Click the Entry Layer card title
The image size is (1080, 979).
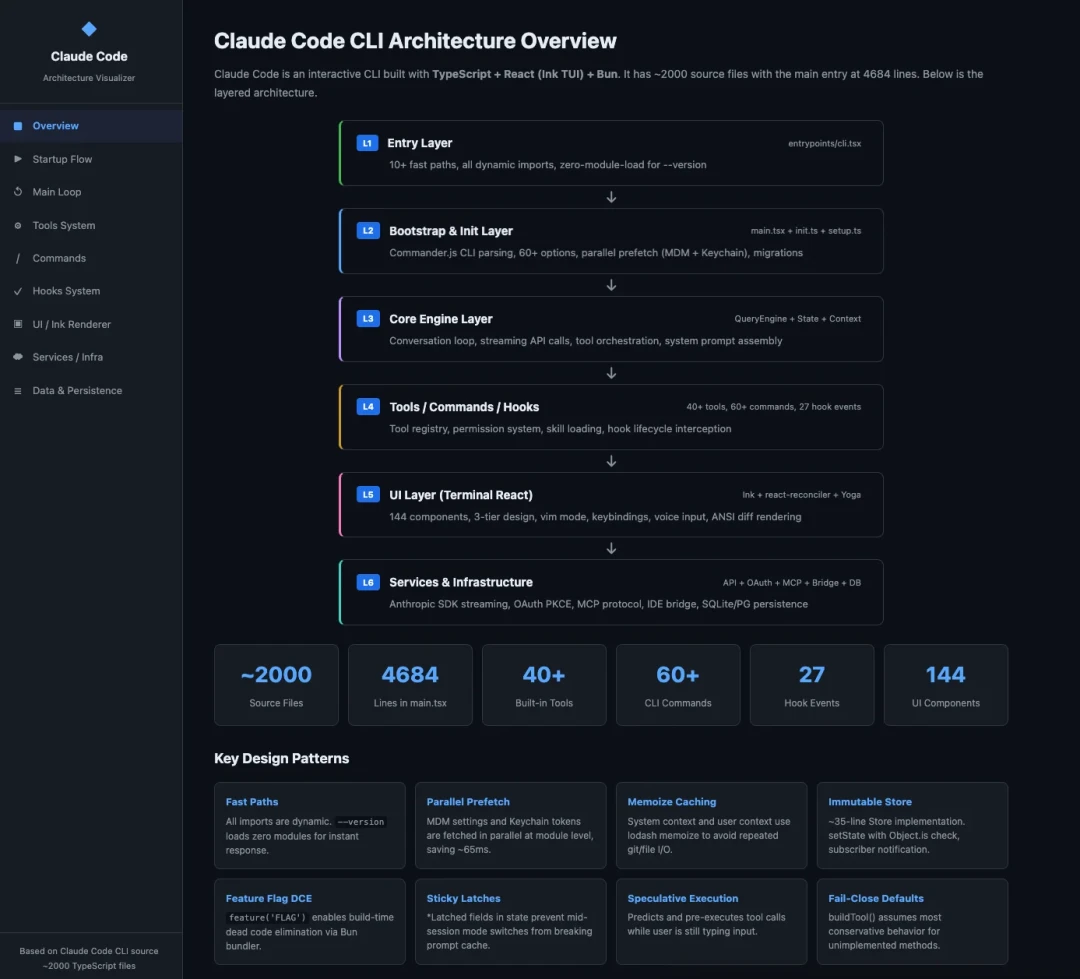(x=419, y=143)
